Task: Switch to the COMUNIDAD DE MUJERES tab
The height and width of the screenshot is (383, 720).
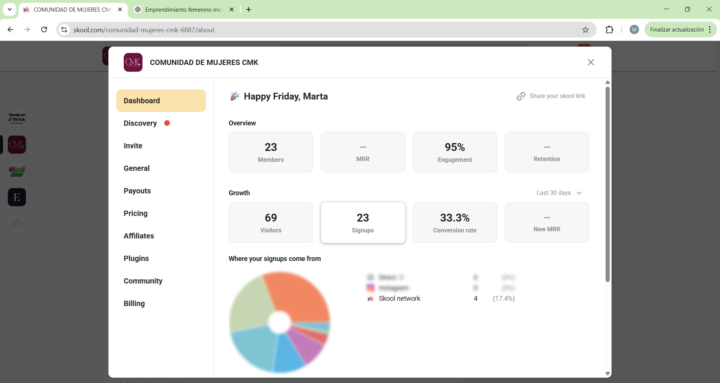Action: point(73,10)
